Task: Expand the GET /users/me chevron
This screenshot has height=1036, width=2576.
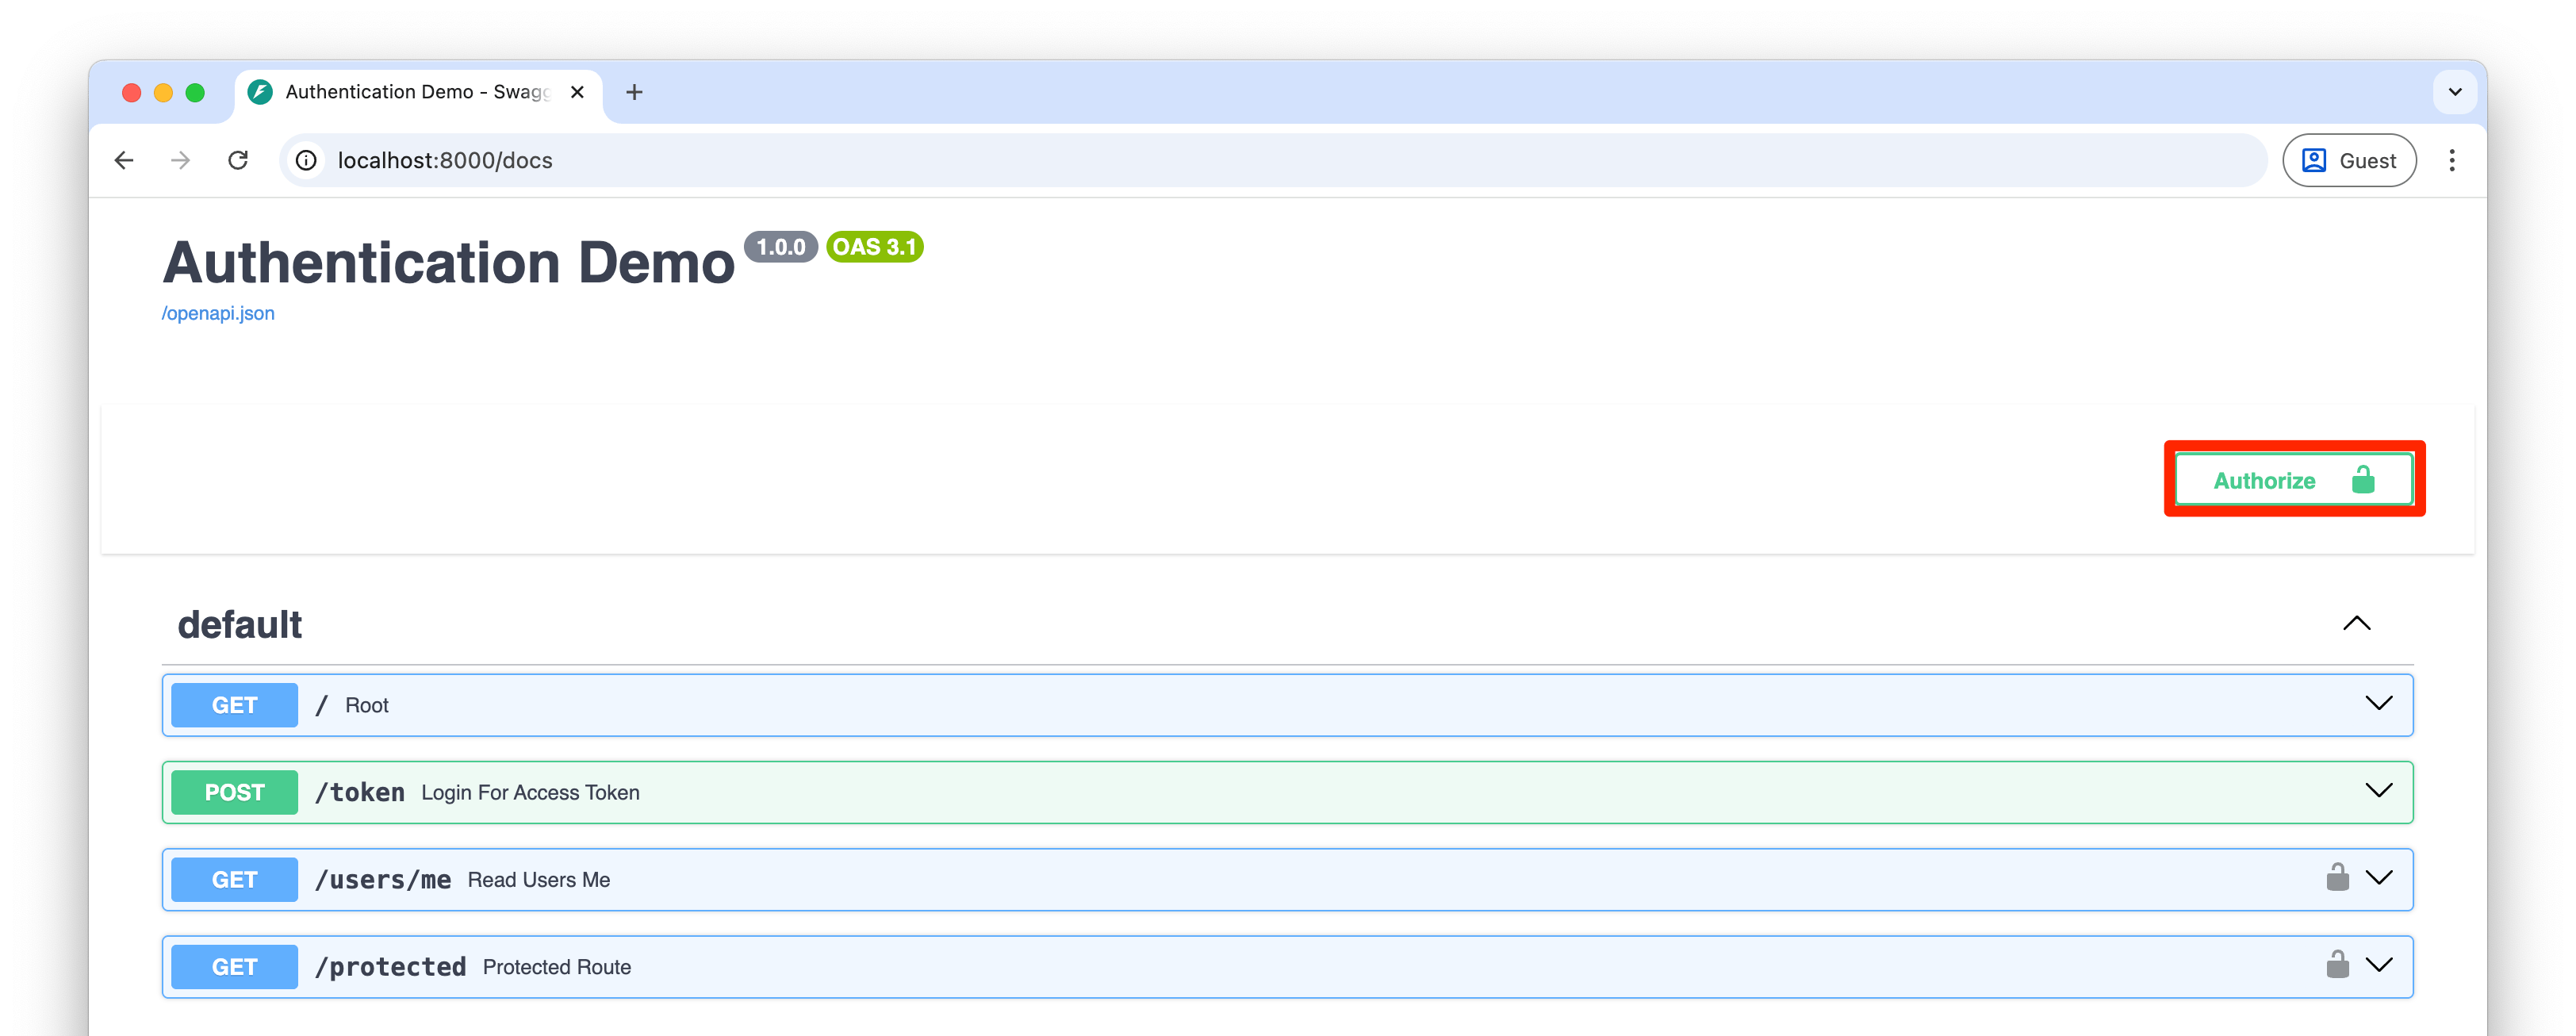Action: tap(2379, 878)
